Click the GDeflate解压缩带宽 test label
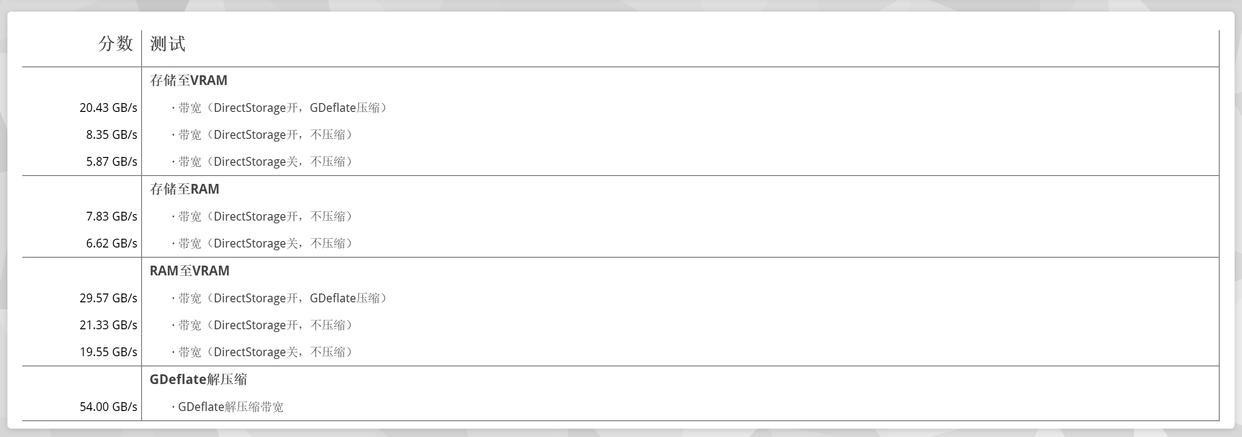The width and height of the screenshot is (1242, 437). (230, 407)
